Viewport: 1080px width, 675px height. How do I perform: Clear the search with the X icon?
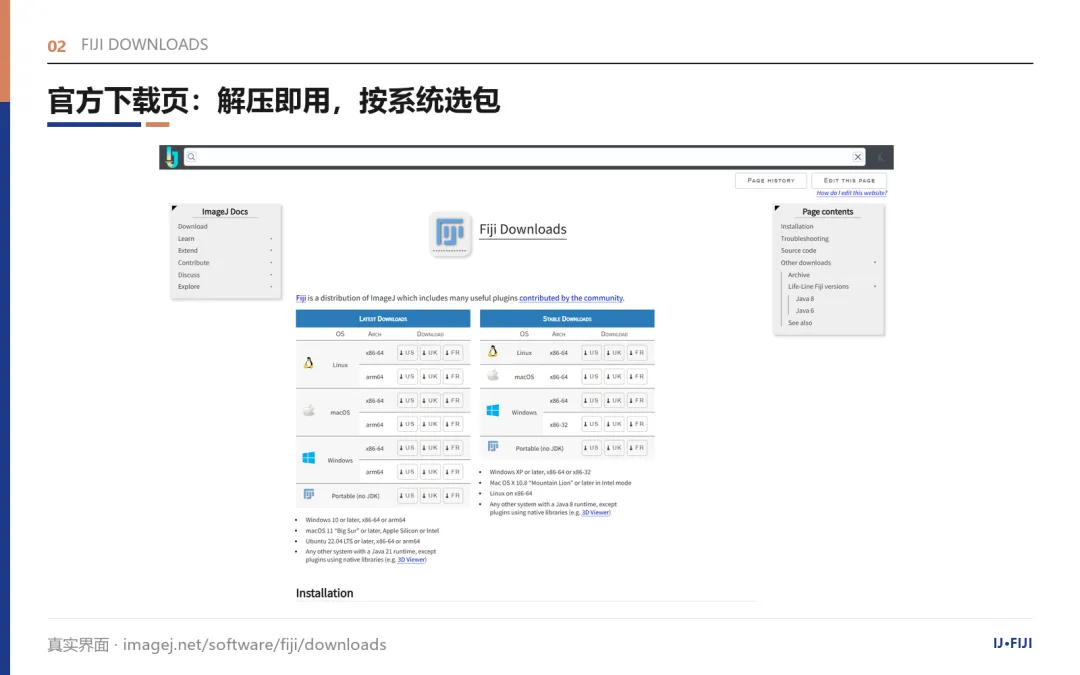point(858,157)
